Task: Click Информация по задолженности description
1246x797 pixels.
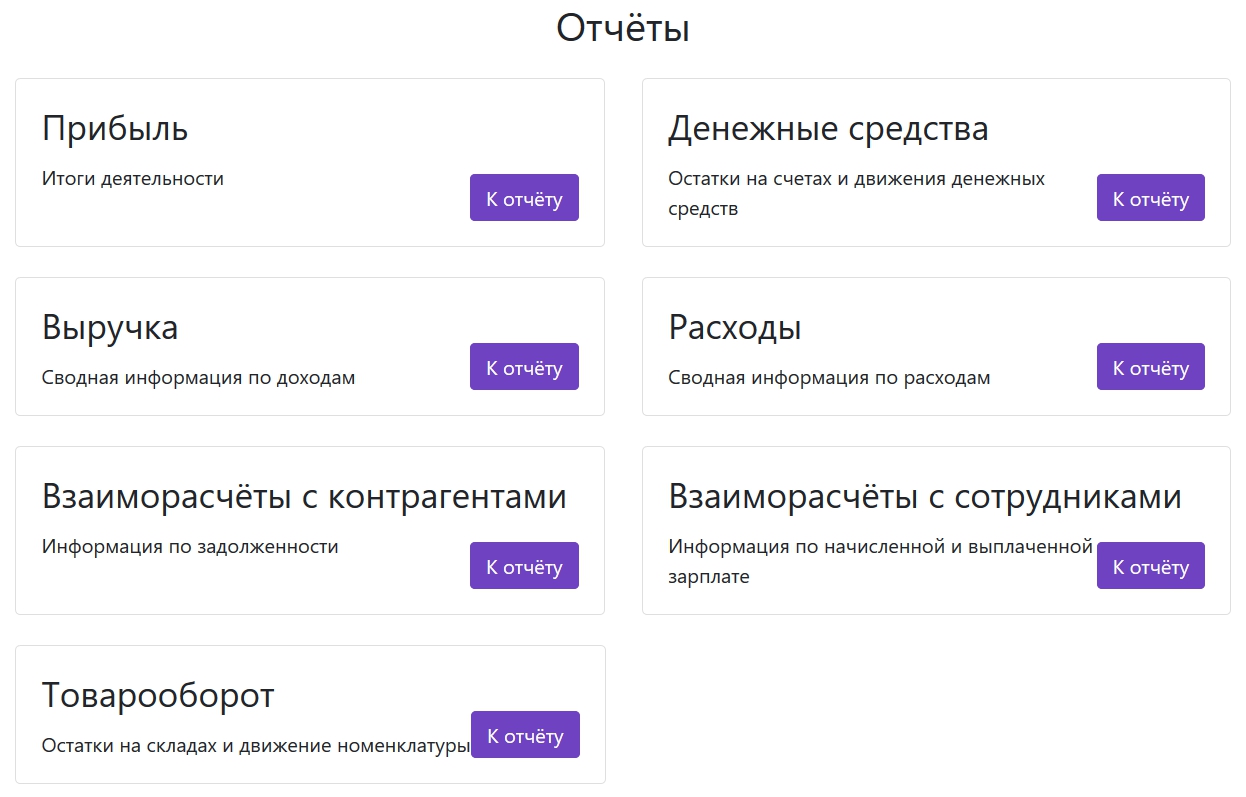Action: pos(190,547)
